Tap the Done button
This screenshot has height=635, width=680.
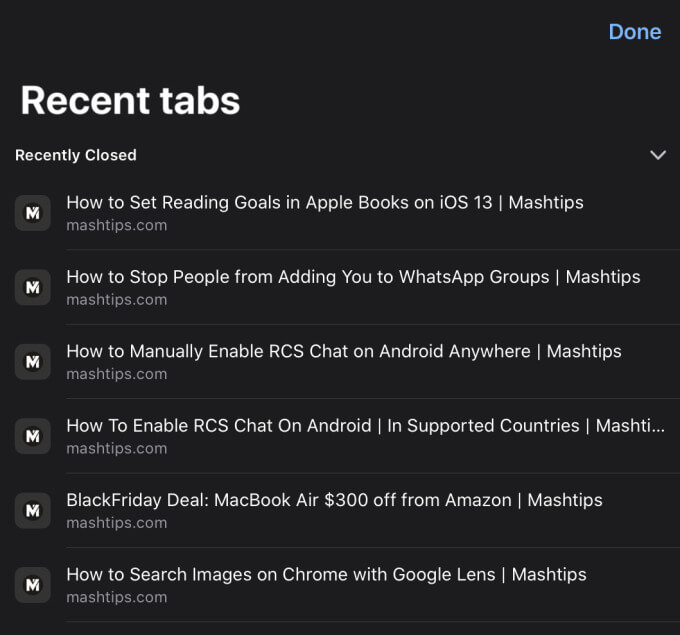click(634, 32)
